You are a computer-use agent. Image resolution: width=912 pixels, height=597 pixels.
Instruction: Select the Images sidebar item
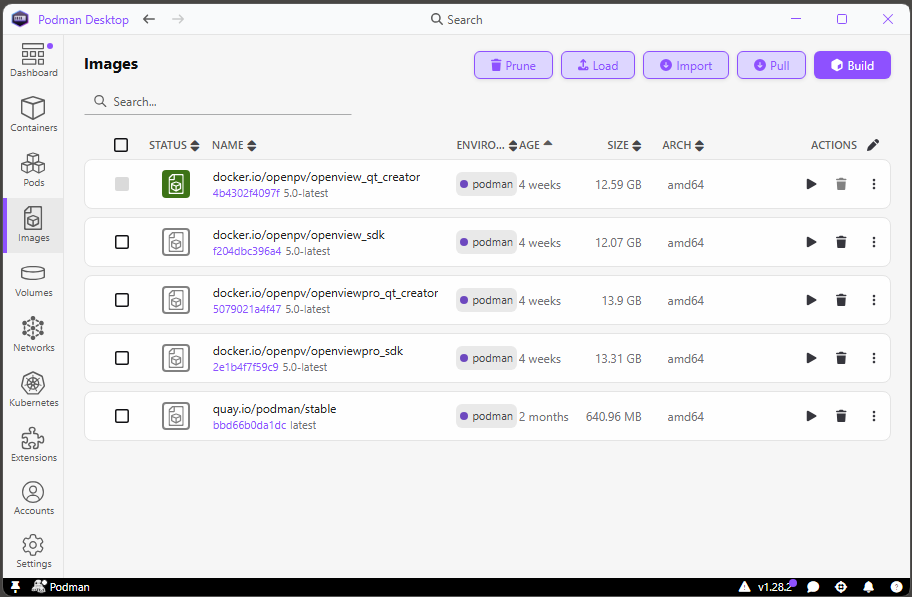pos(33,225)
